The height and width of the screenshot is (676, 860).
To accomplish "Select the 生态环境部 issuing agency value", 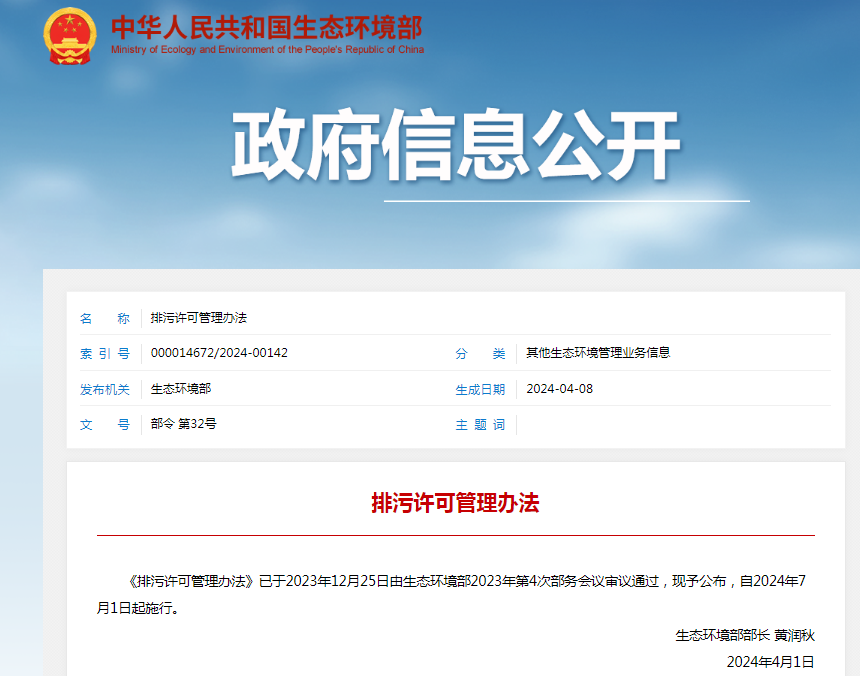I will point(181,389).
